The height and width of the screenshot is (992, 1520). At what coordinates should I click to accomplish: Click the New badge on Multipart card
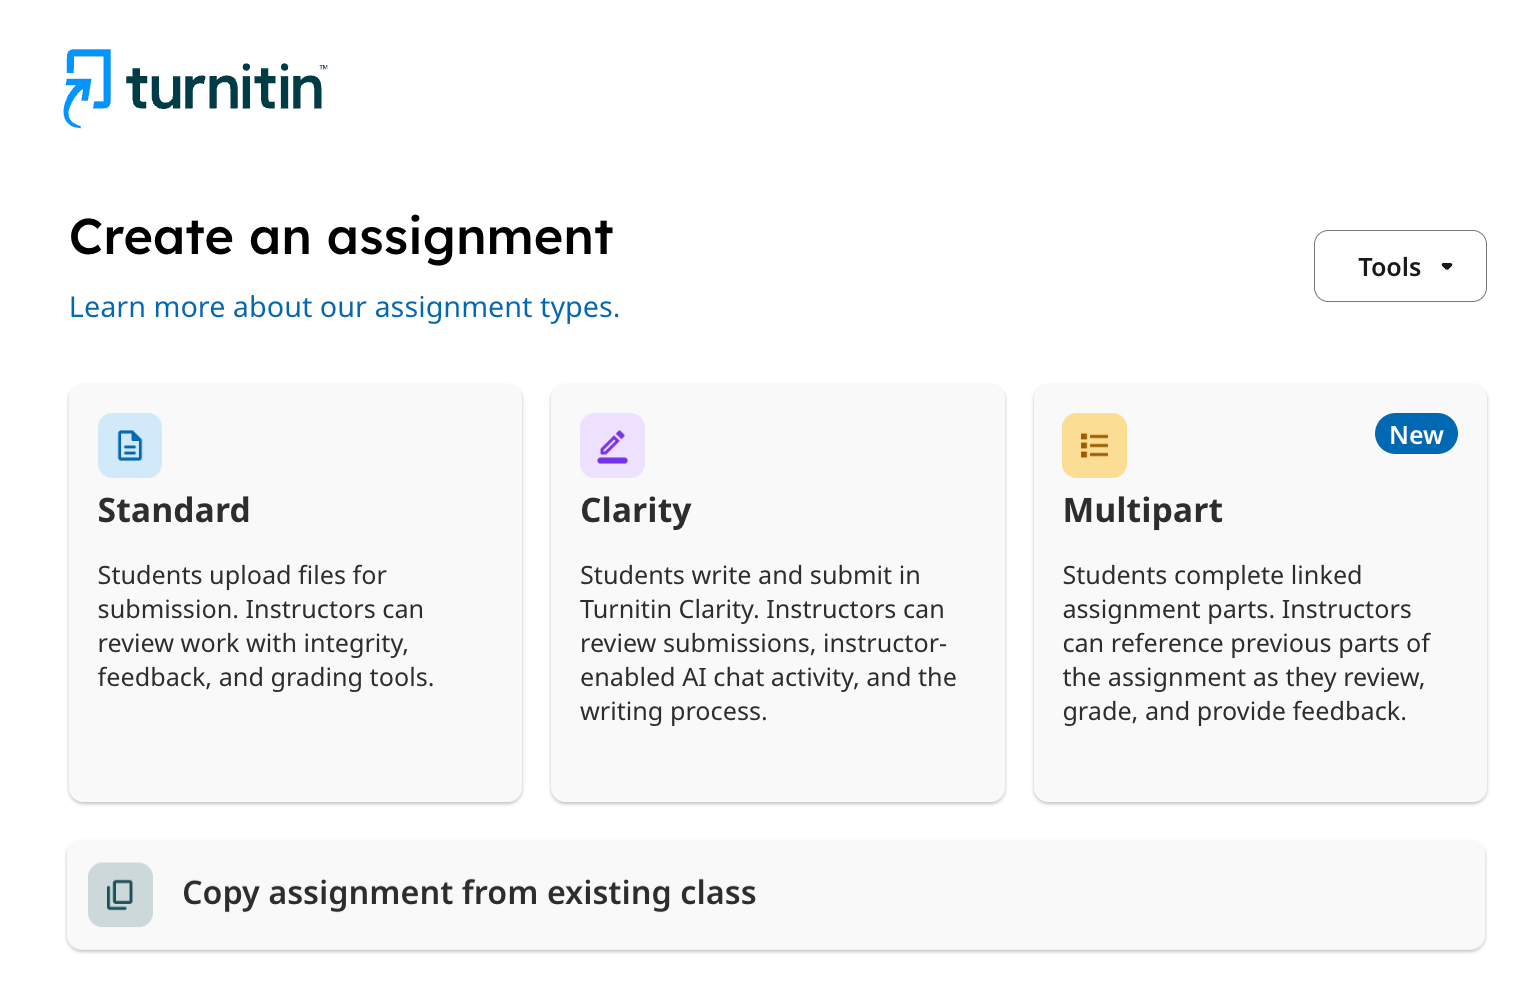[1416, 434]
